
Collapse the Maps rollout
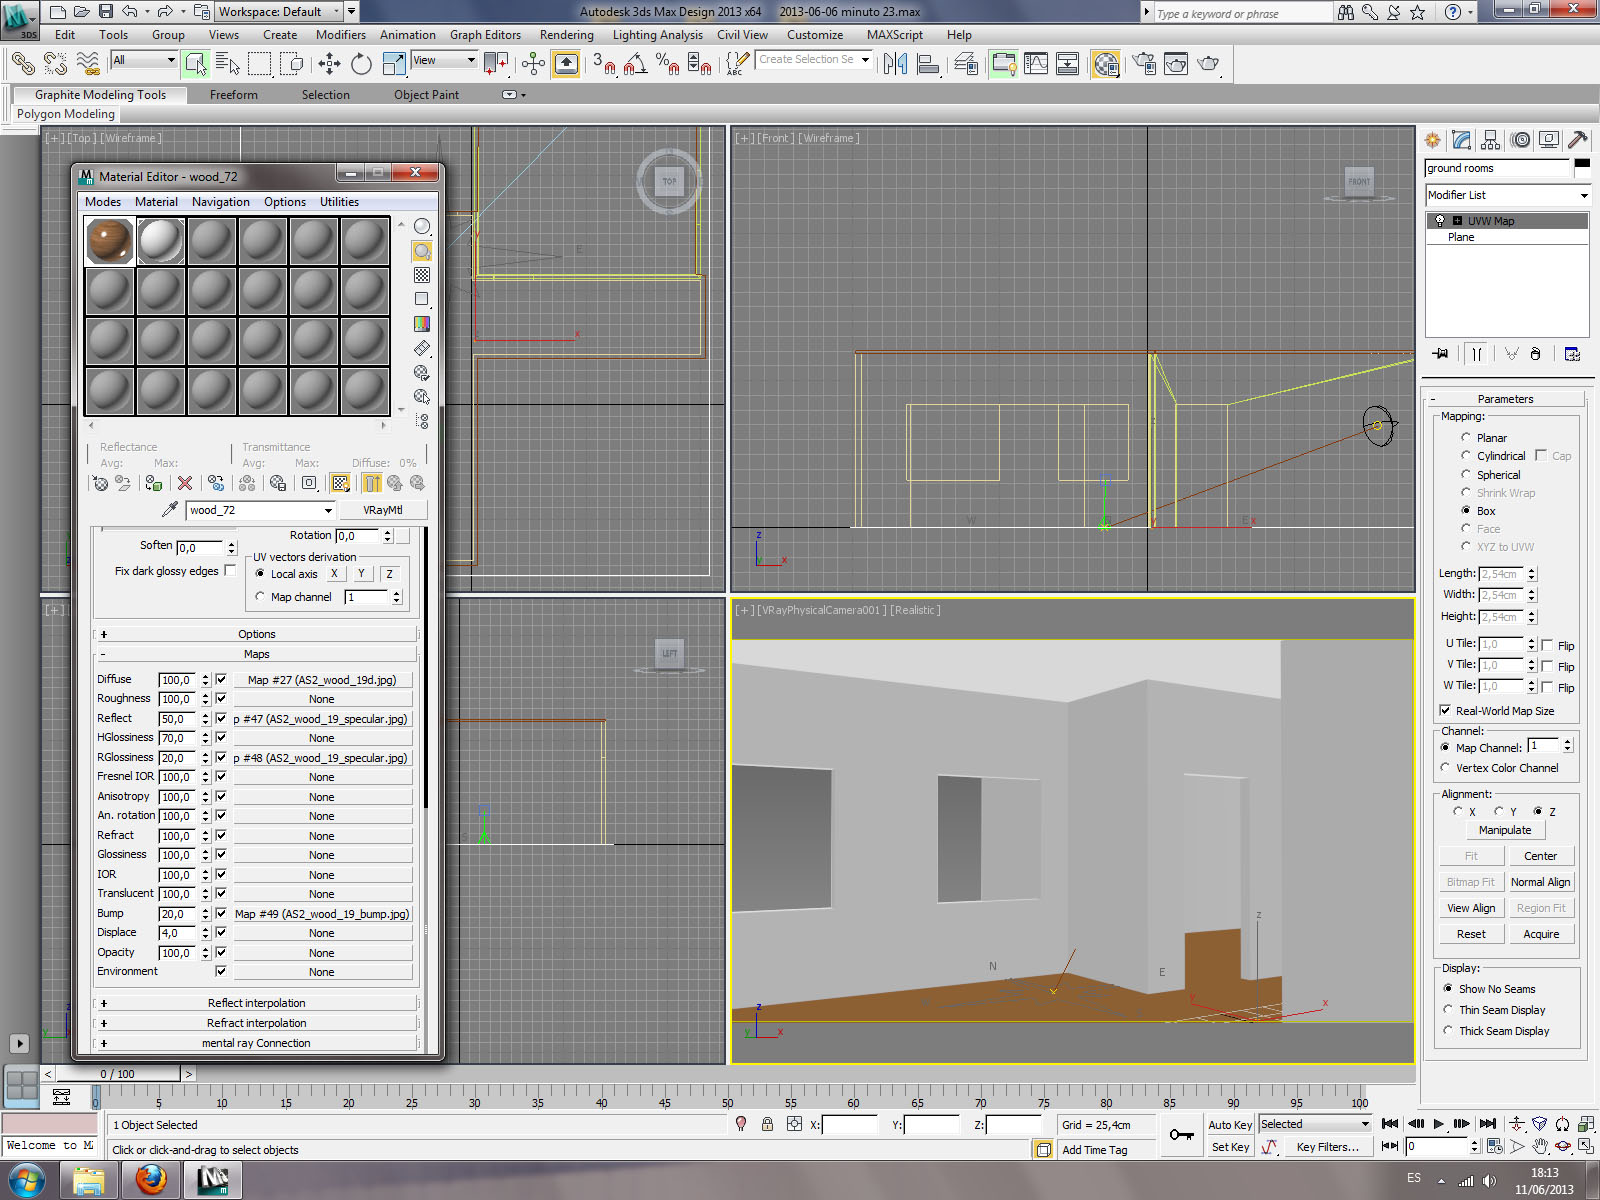pyautogui.click(x=256, y=654)
